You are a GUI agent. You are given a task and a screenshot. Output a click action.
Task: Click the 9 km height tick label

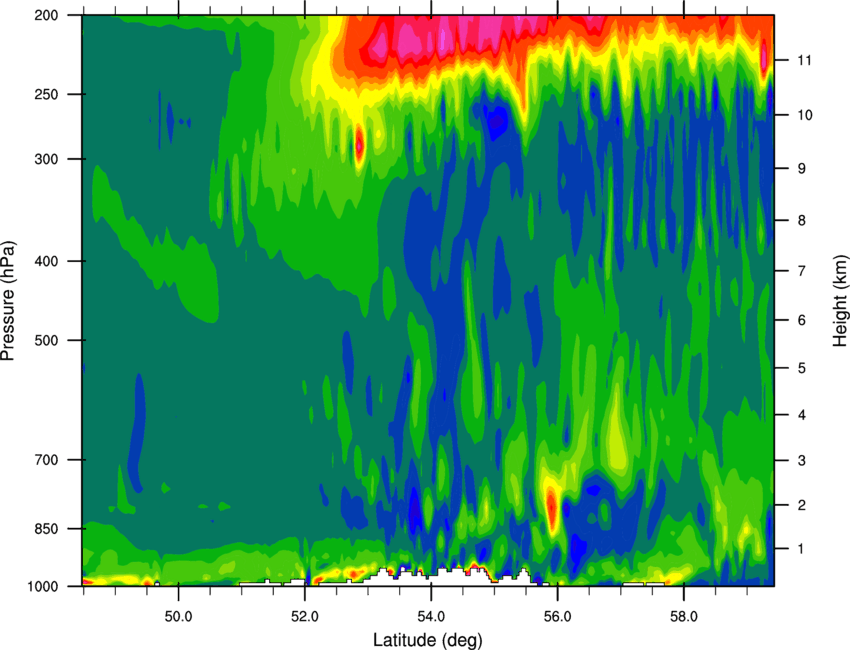click(x=801, y=169)
